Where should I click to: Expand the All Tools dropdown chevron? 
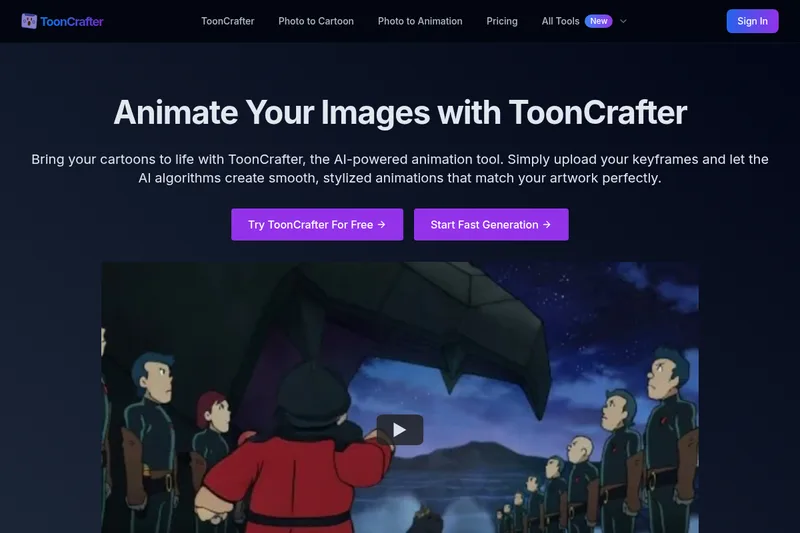623,21
